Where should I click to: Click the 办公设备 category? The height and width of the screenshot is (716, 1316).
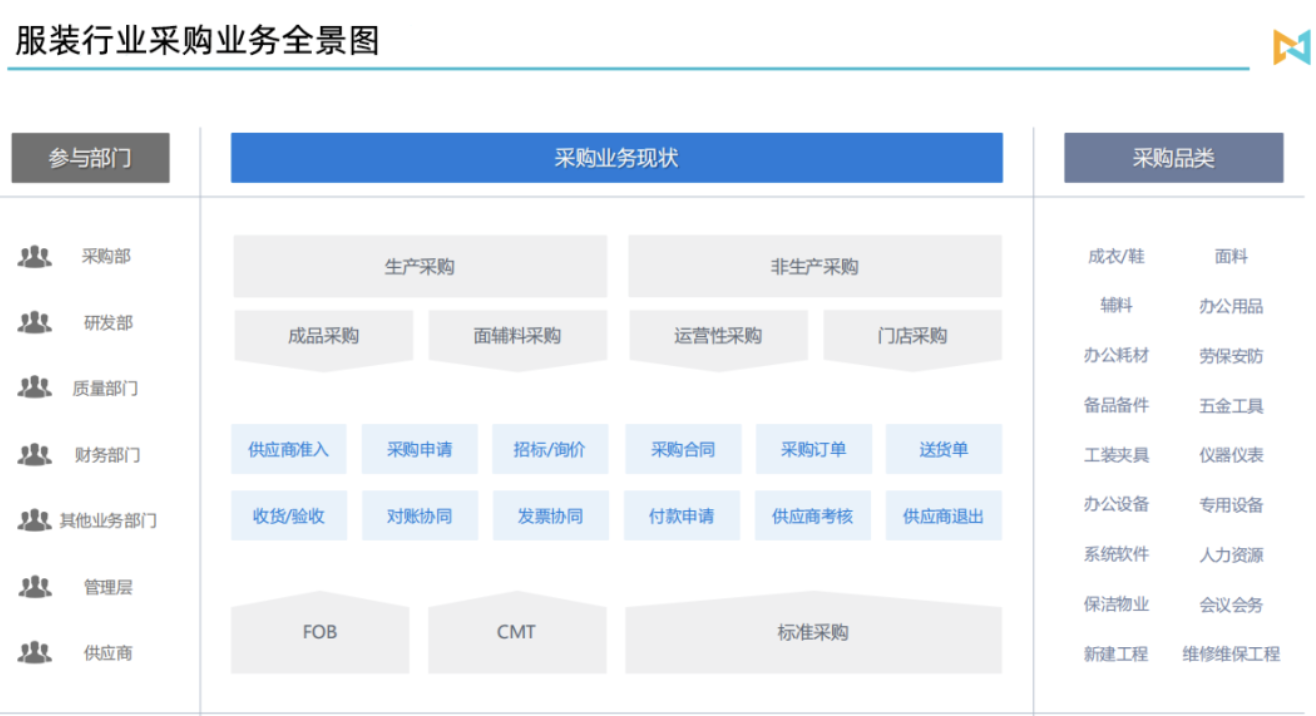pos(1116,504)
